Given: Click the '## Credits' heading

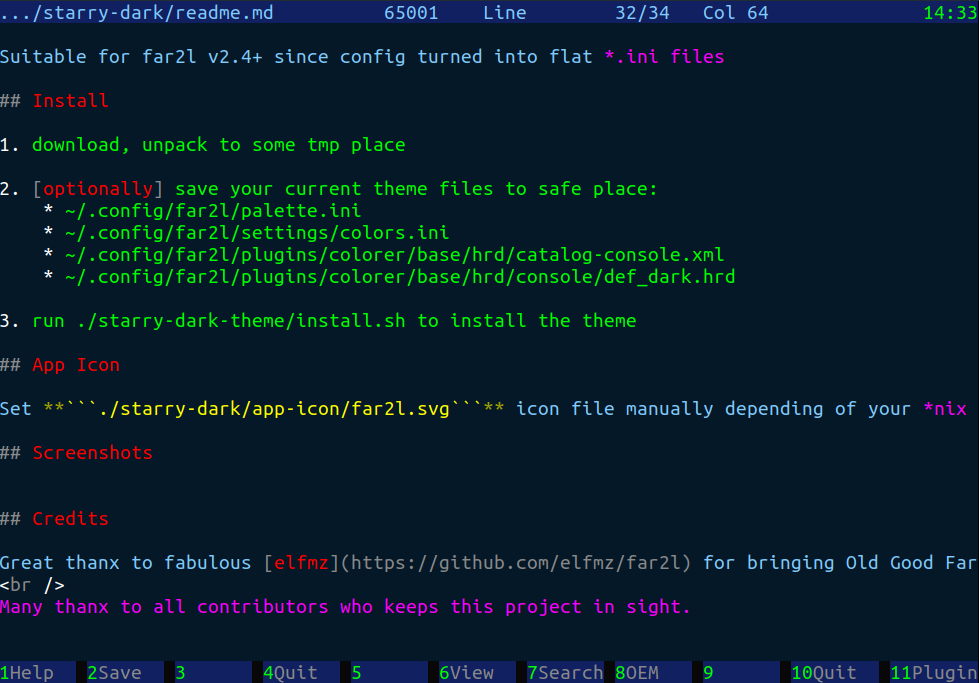Looking at the screenshot, I should [x=54, y=519].
